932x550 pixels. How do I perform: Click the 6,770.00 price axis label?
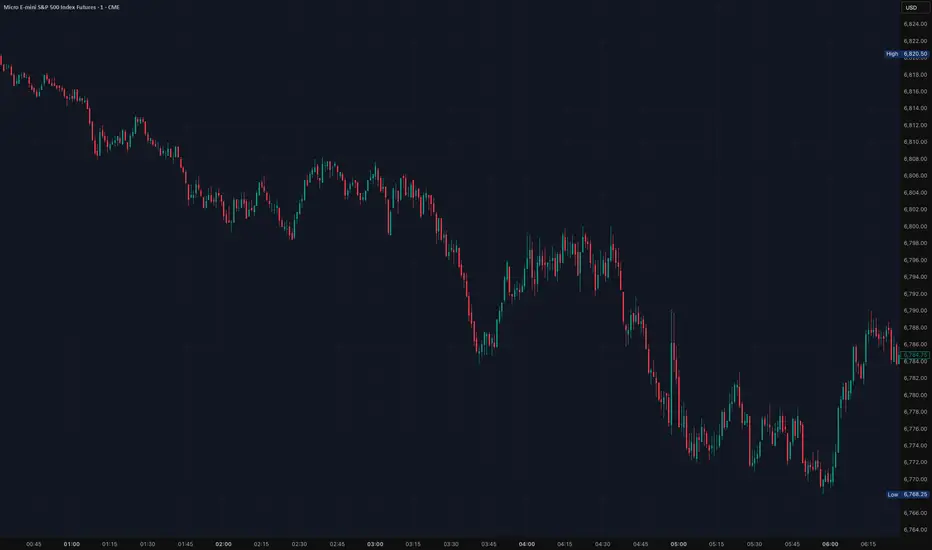click(915, 479)
